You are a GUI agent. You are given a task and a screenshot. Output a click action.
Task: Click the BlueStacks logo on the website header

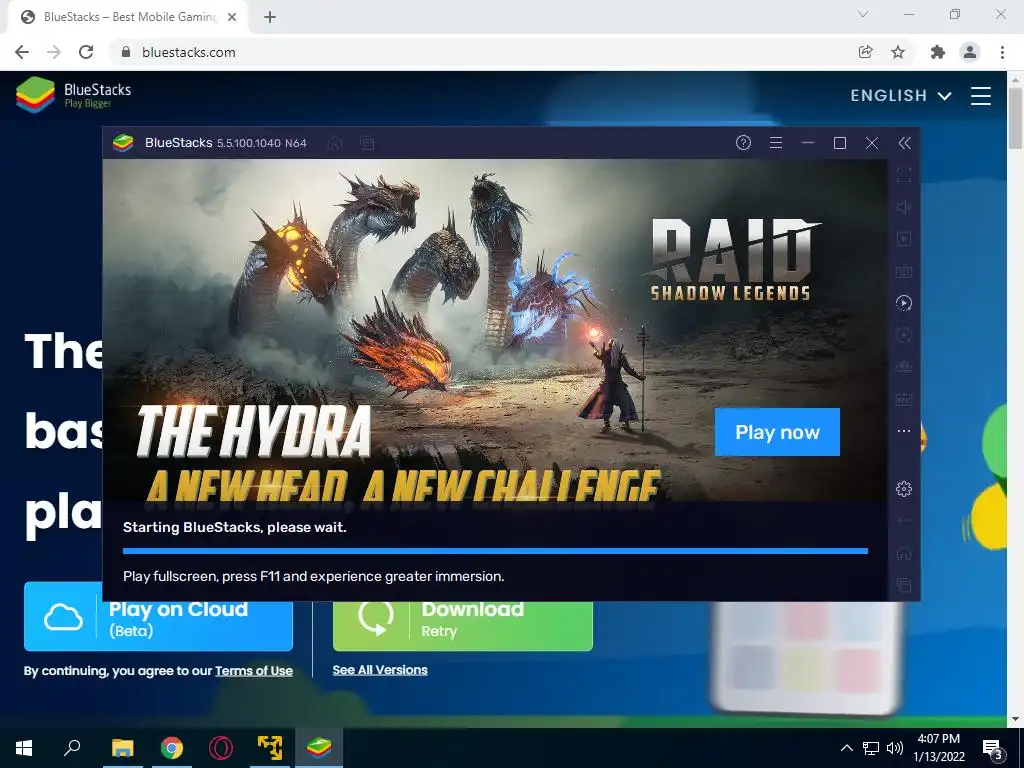point(73,95)
